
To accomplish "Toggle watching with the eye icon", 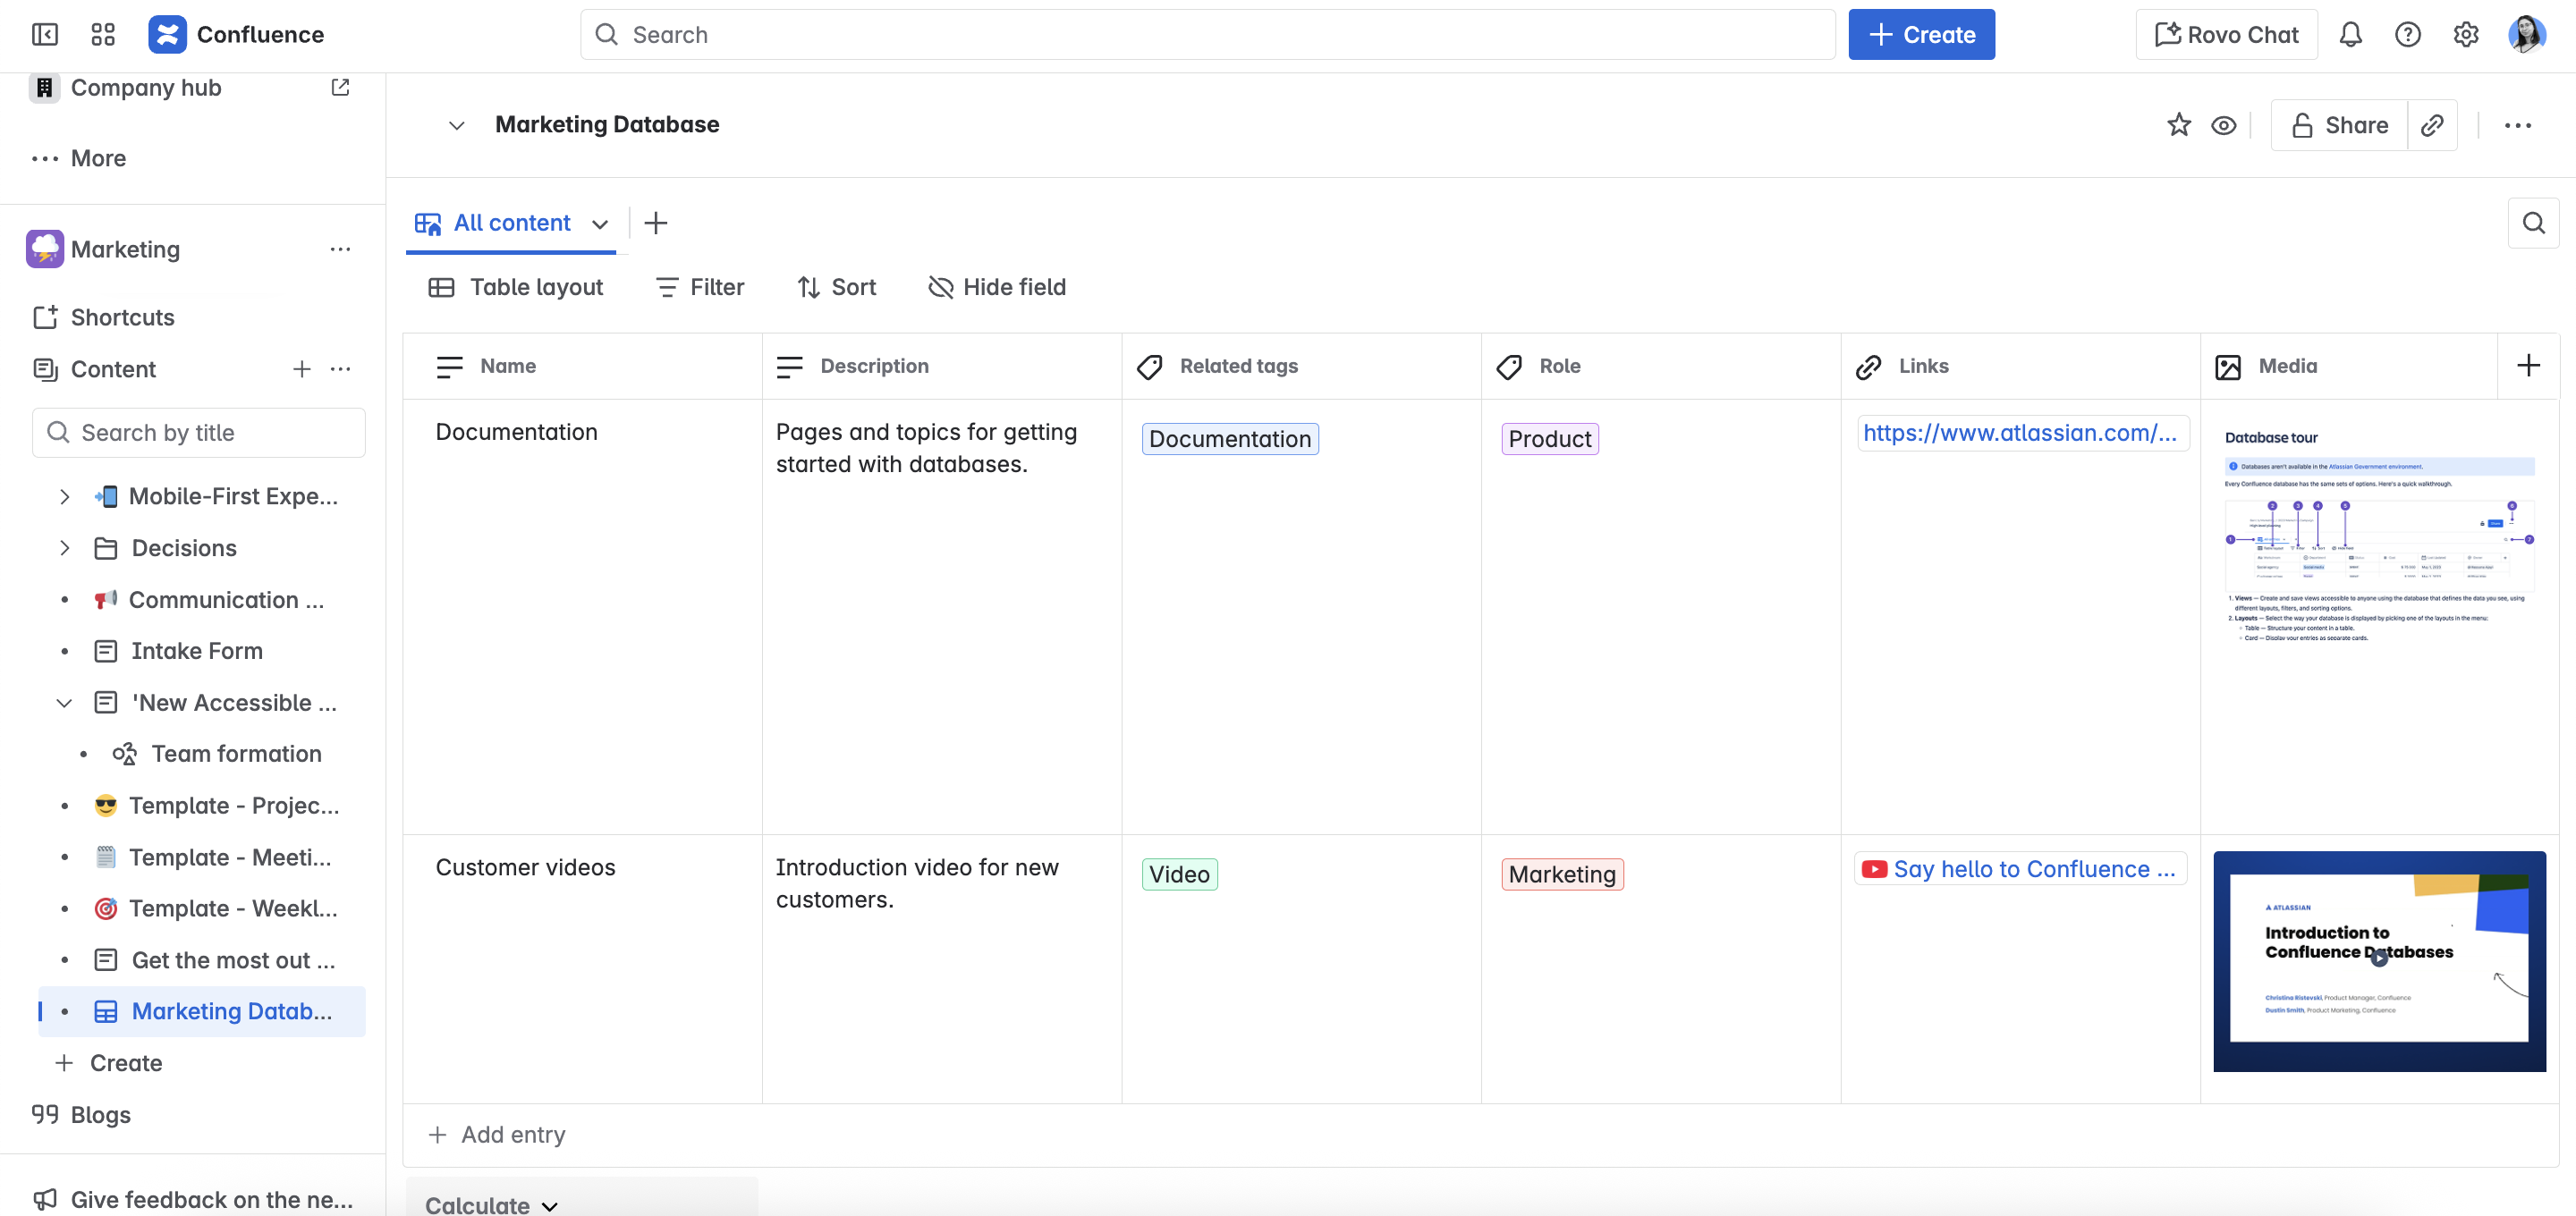I will point(2224,125).
